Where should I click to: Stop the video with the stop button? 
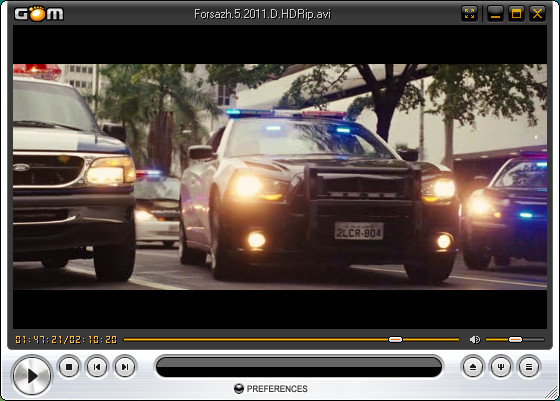click(x=69, y=366)
